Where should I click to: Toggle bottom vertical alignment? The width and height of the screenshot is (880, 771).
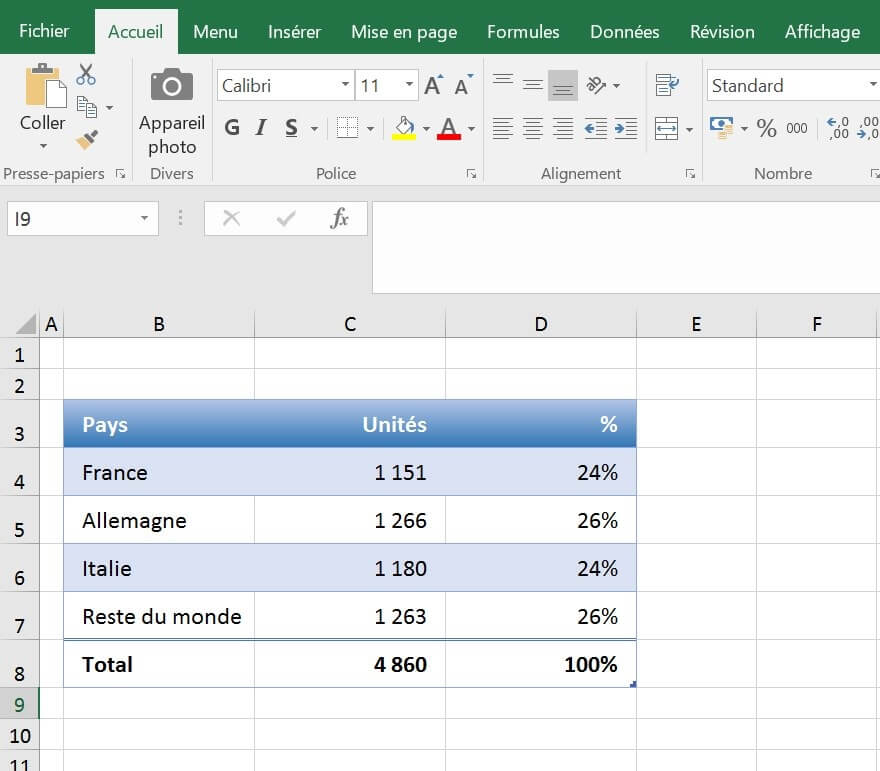click(563, 85)
